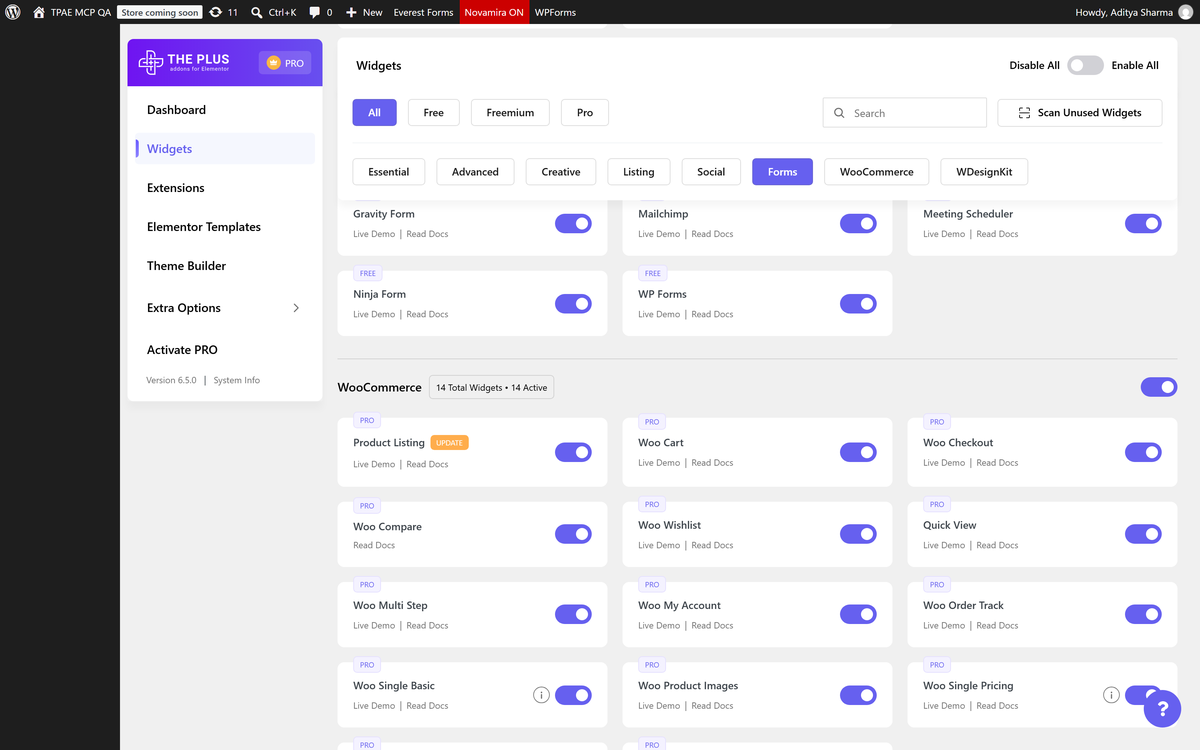The width and height of the screenshot is (1200, 750).
Task: Open the Ctrl+K search magnifier icon
Action: pyautogui.click(x=257, y=12)
